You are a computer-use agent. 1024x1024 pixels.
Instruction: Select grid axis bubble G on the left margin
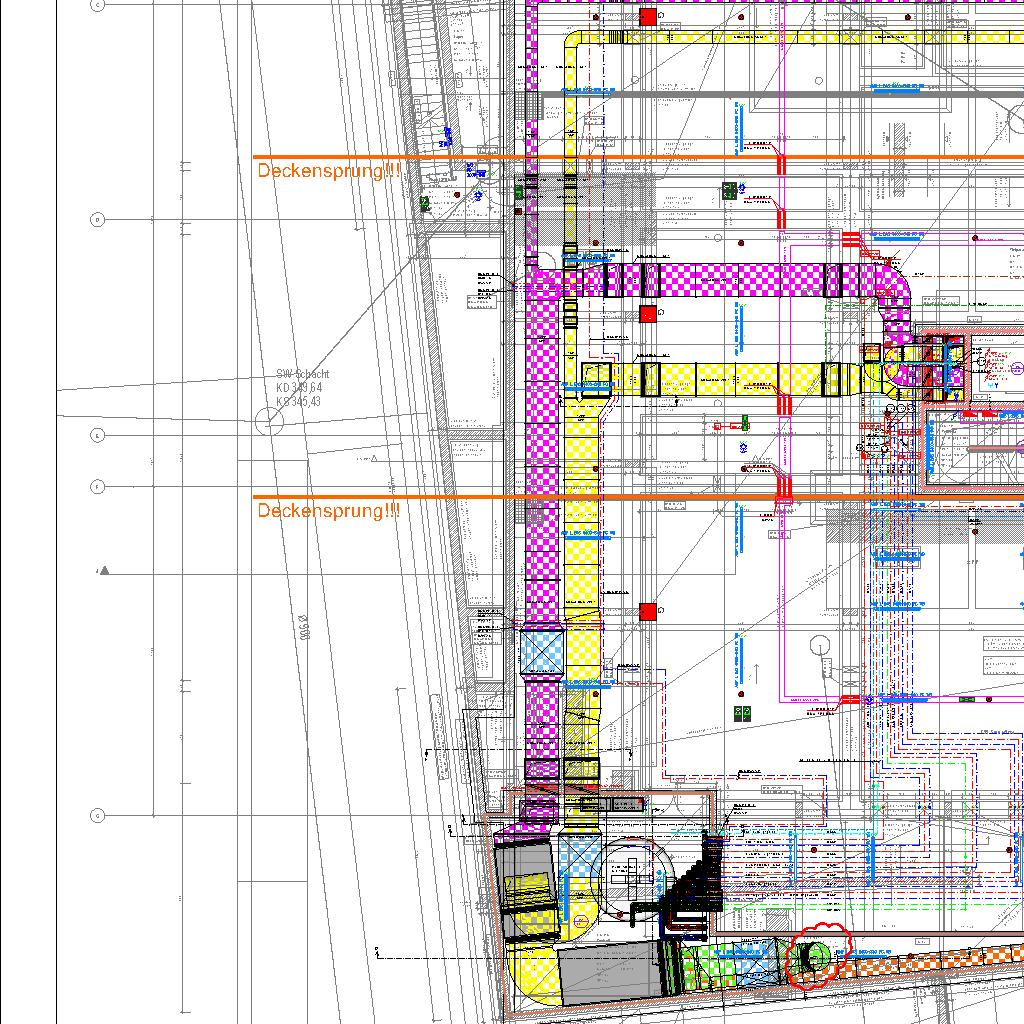(x=98, y=815)
